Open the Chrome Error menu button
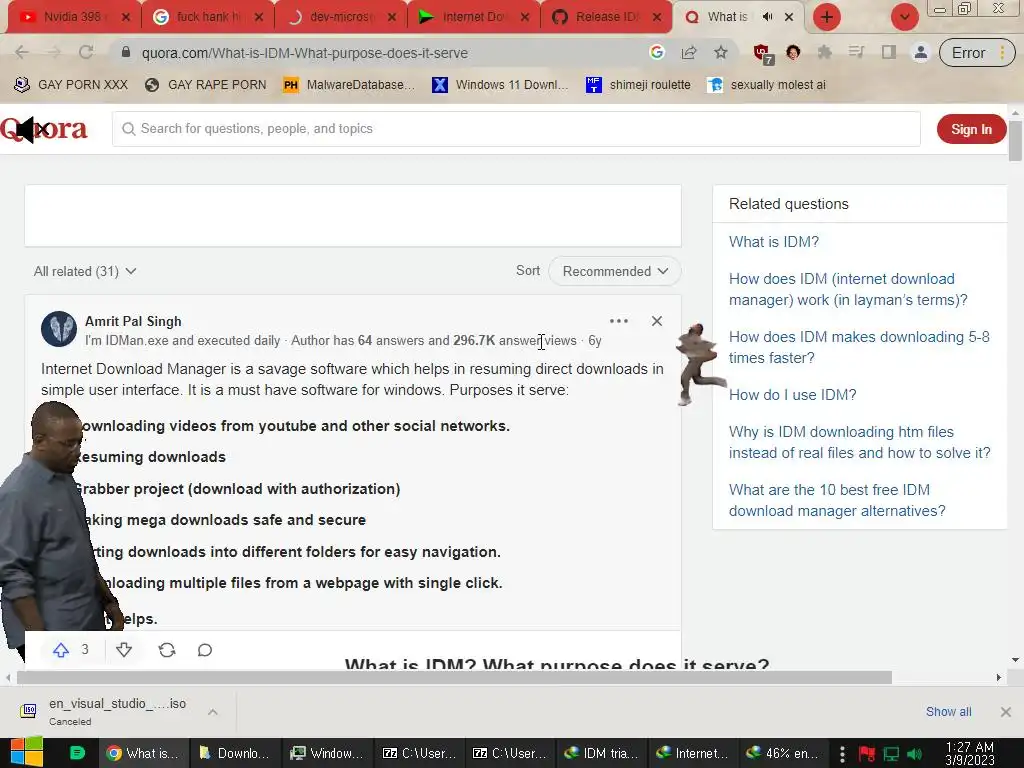This screenshot has width=1024, height=768. tap(977, 53)
